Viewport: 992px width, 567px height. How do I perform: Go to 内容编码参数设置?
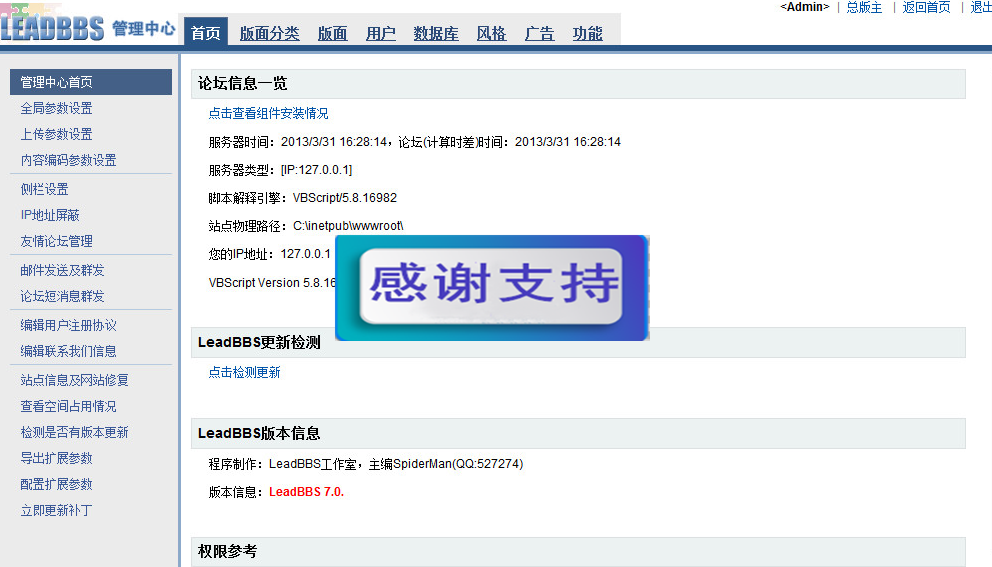pos(68,160)
